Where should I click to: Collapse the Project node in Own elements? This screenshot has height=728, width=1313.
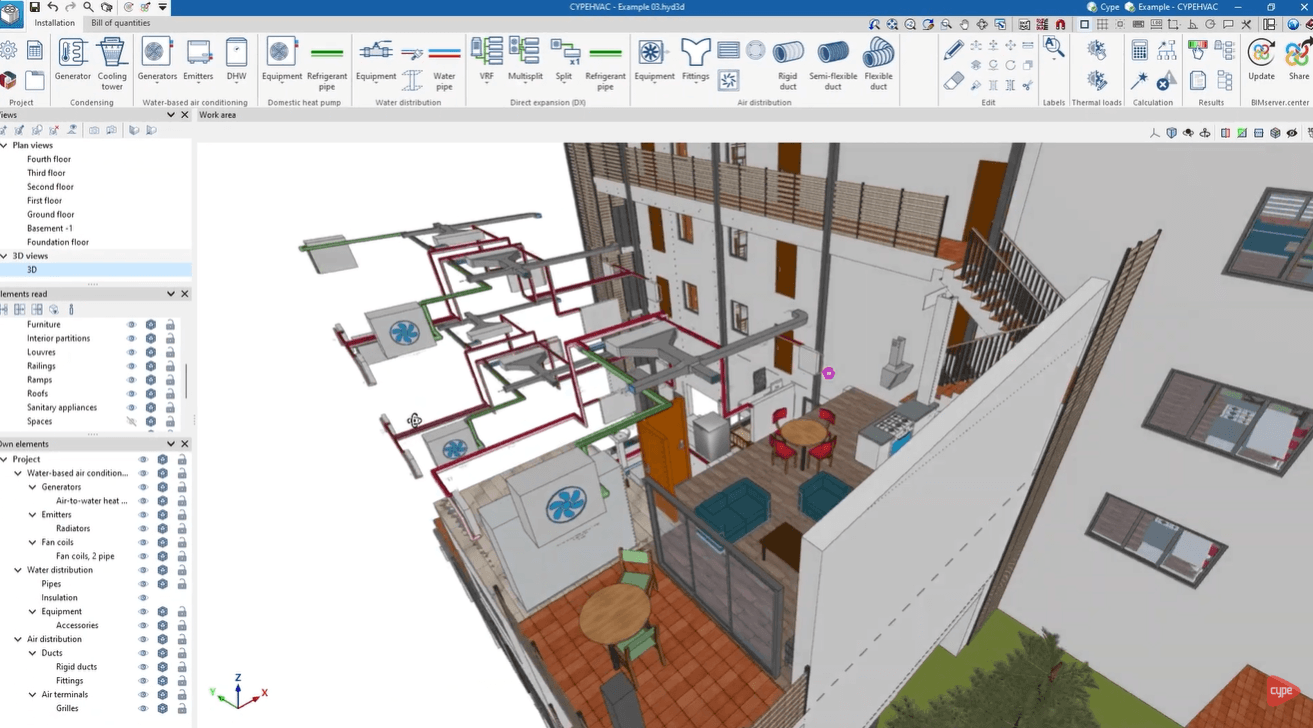[4, 460]
